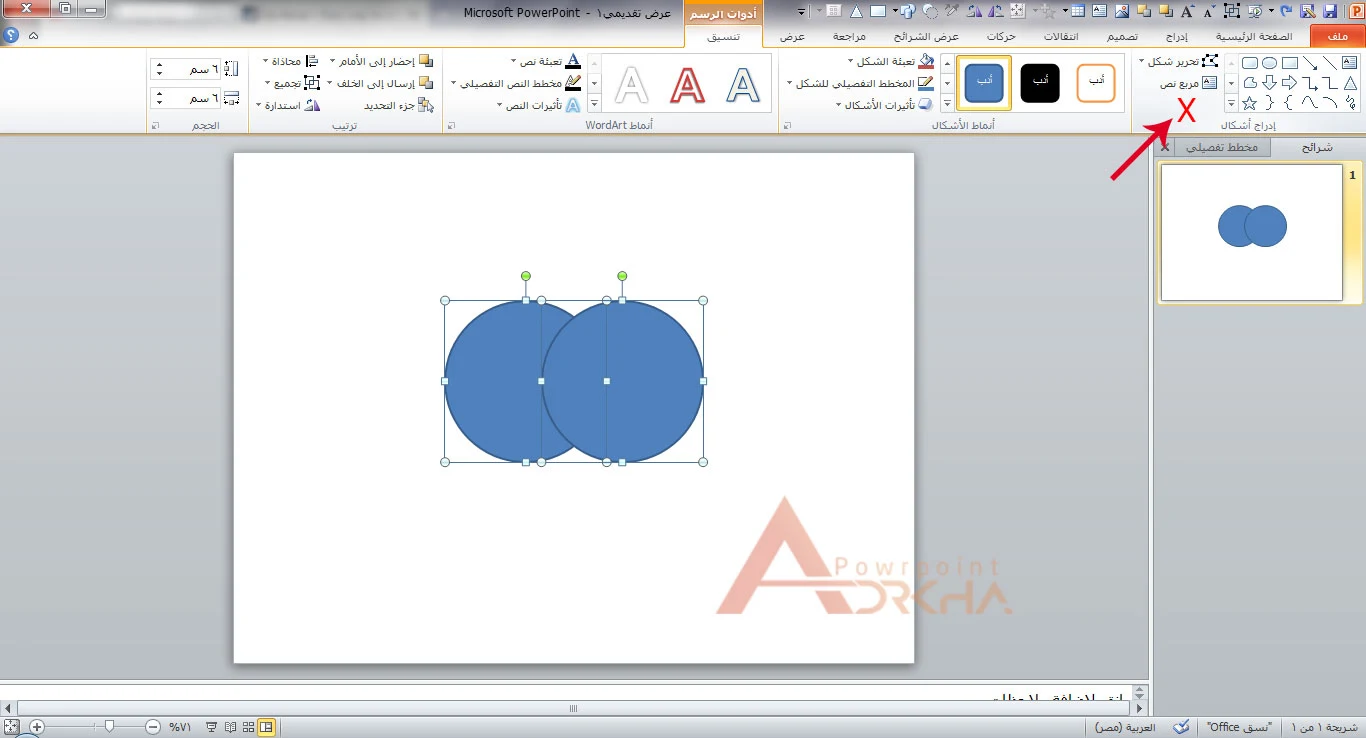Viewport: 1366px width, 738px height.
Task: Select the arrow line shape in gallery
Action: (x=1310, y=62)
